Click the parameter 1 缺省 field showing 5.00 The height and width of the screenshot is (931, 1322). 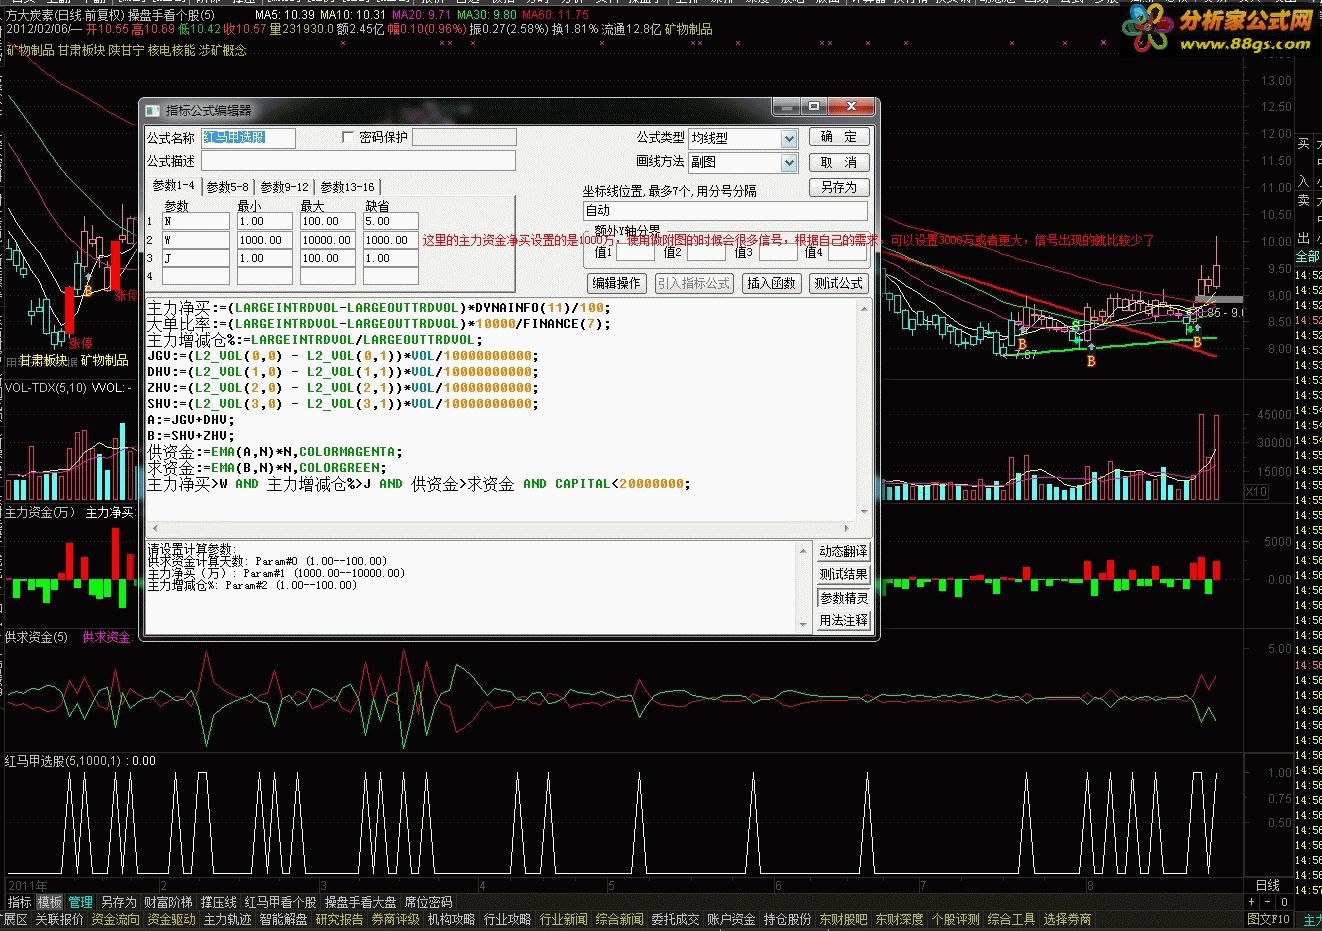(x=390, y=221)
